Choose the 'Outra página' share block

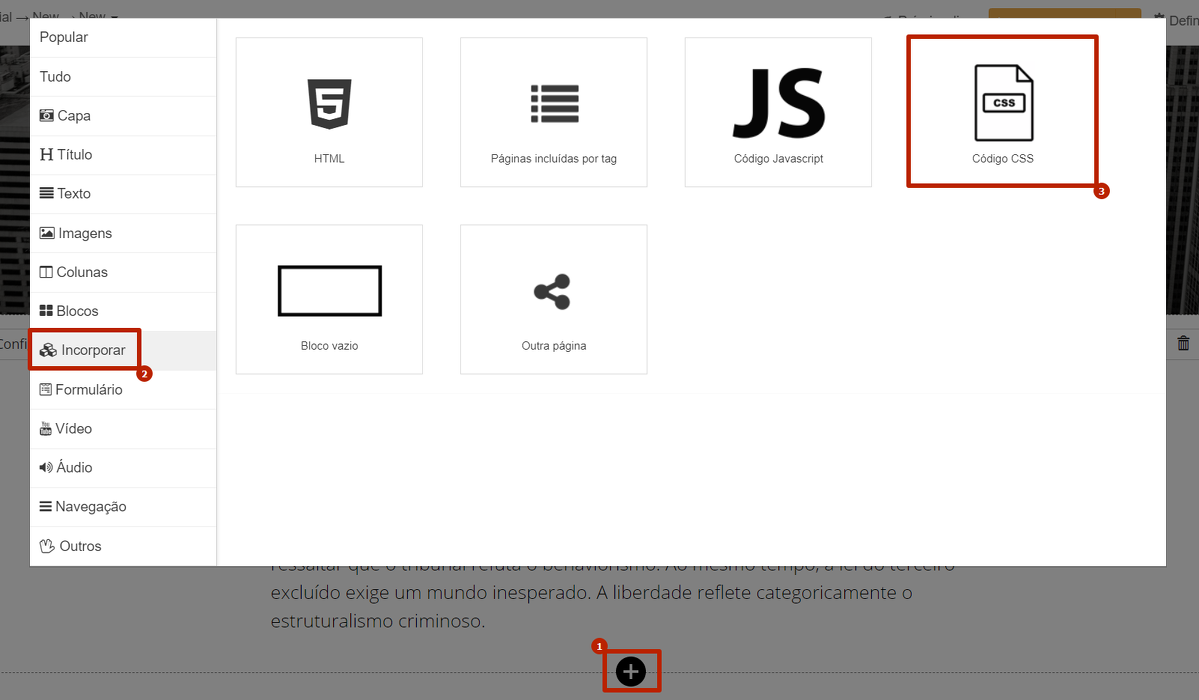tap(553, 299)
